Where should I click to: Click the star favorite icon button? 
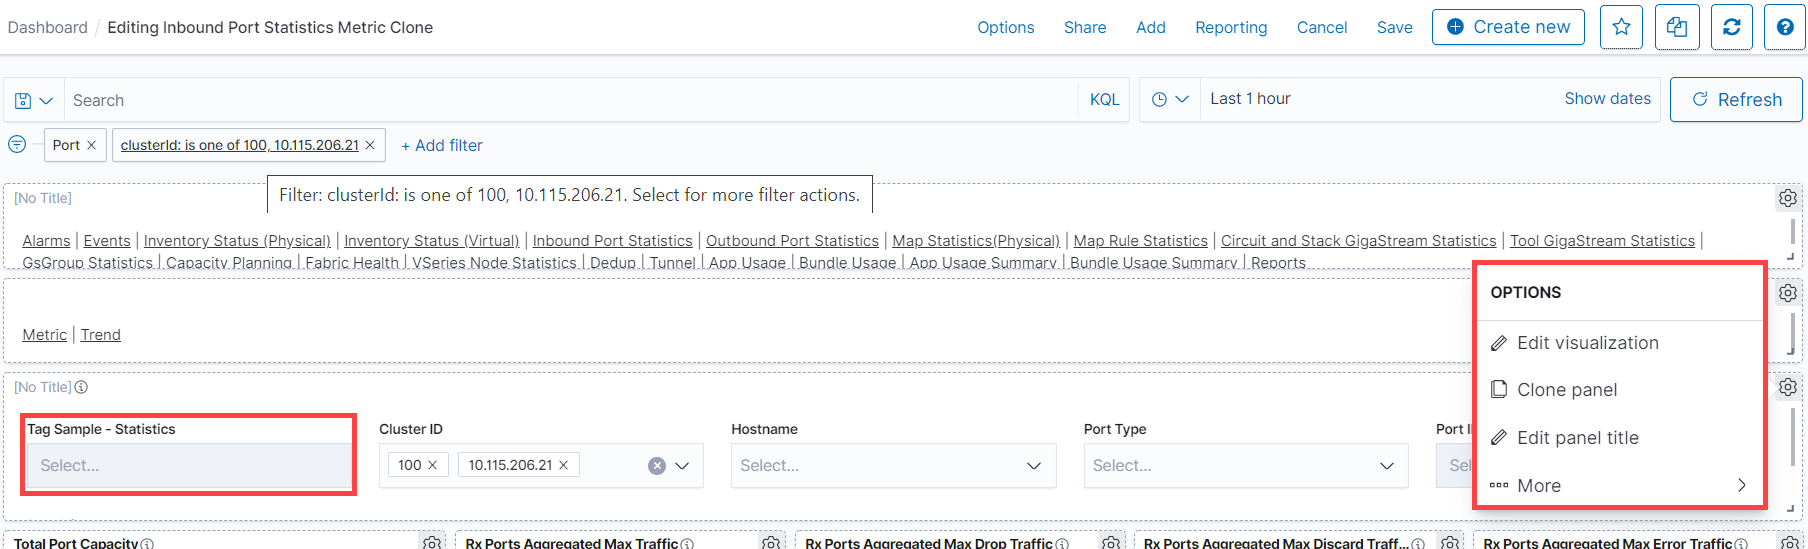click(x=1621, y=27)
